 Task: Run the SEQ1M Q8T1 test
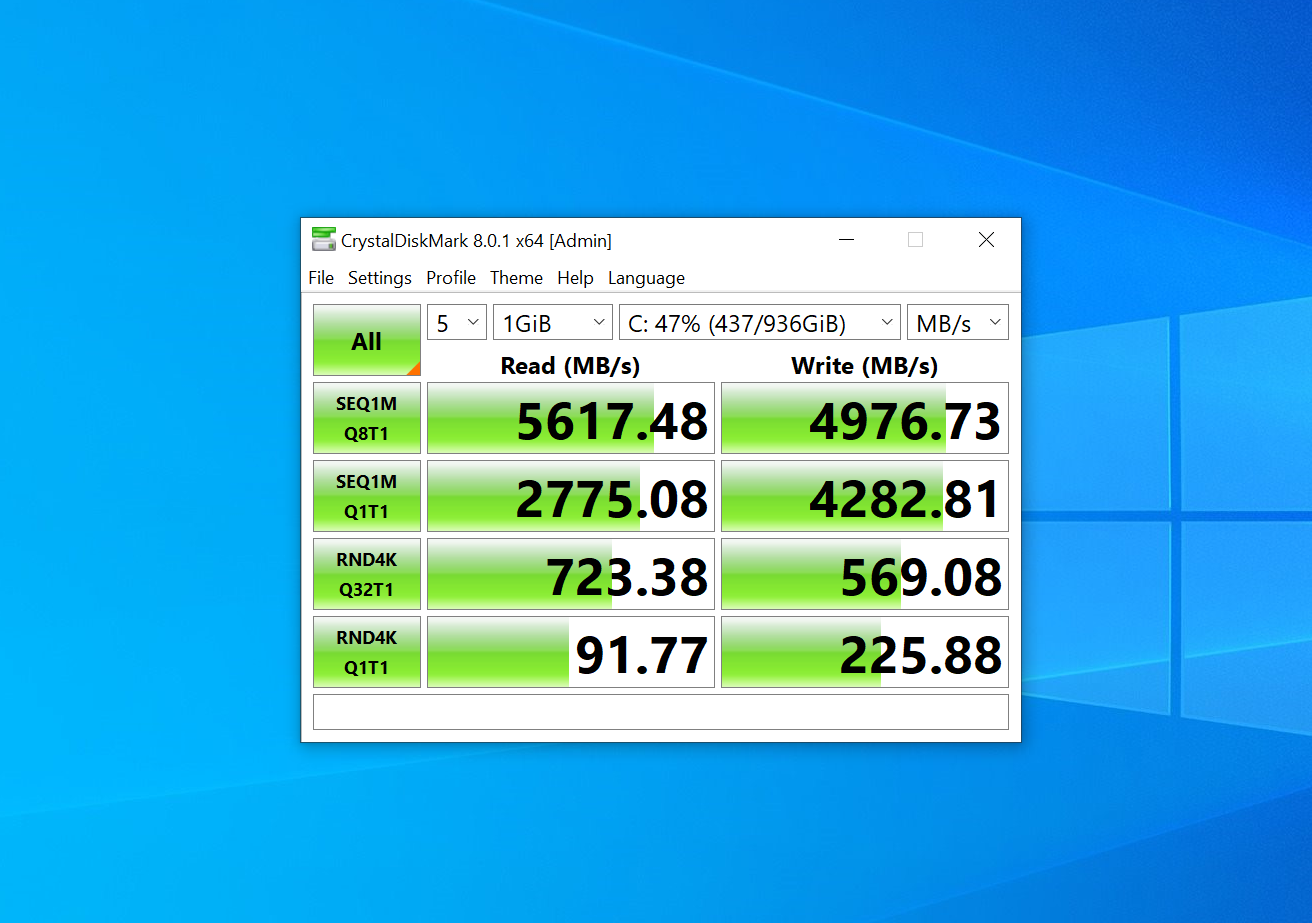pyautogui.click(x=367, y=418)
